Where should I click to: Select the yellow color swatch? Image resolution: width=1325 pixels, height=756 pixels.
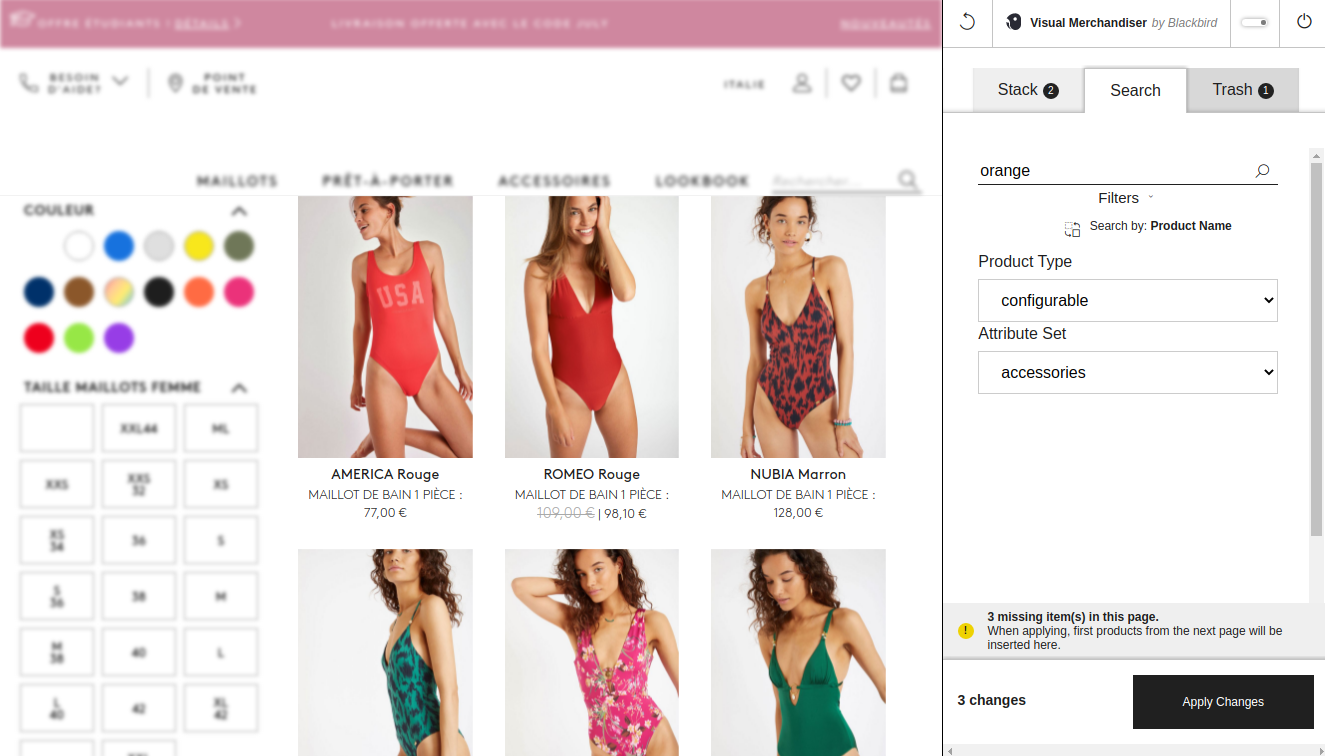tap(199, 246)
